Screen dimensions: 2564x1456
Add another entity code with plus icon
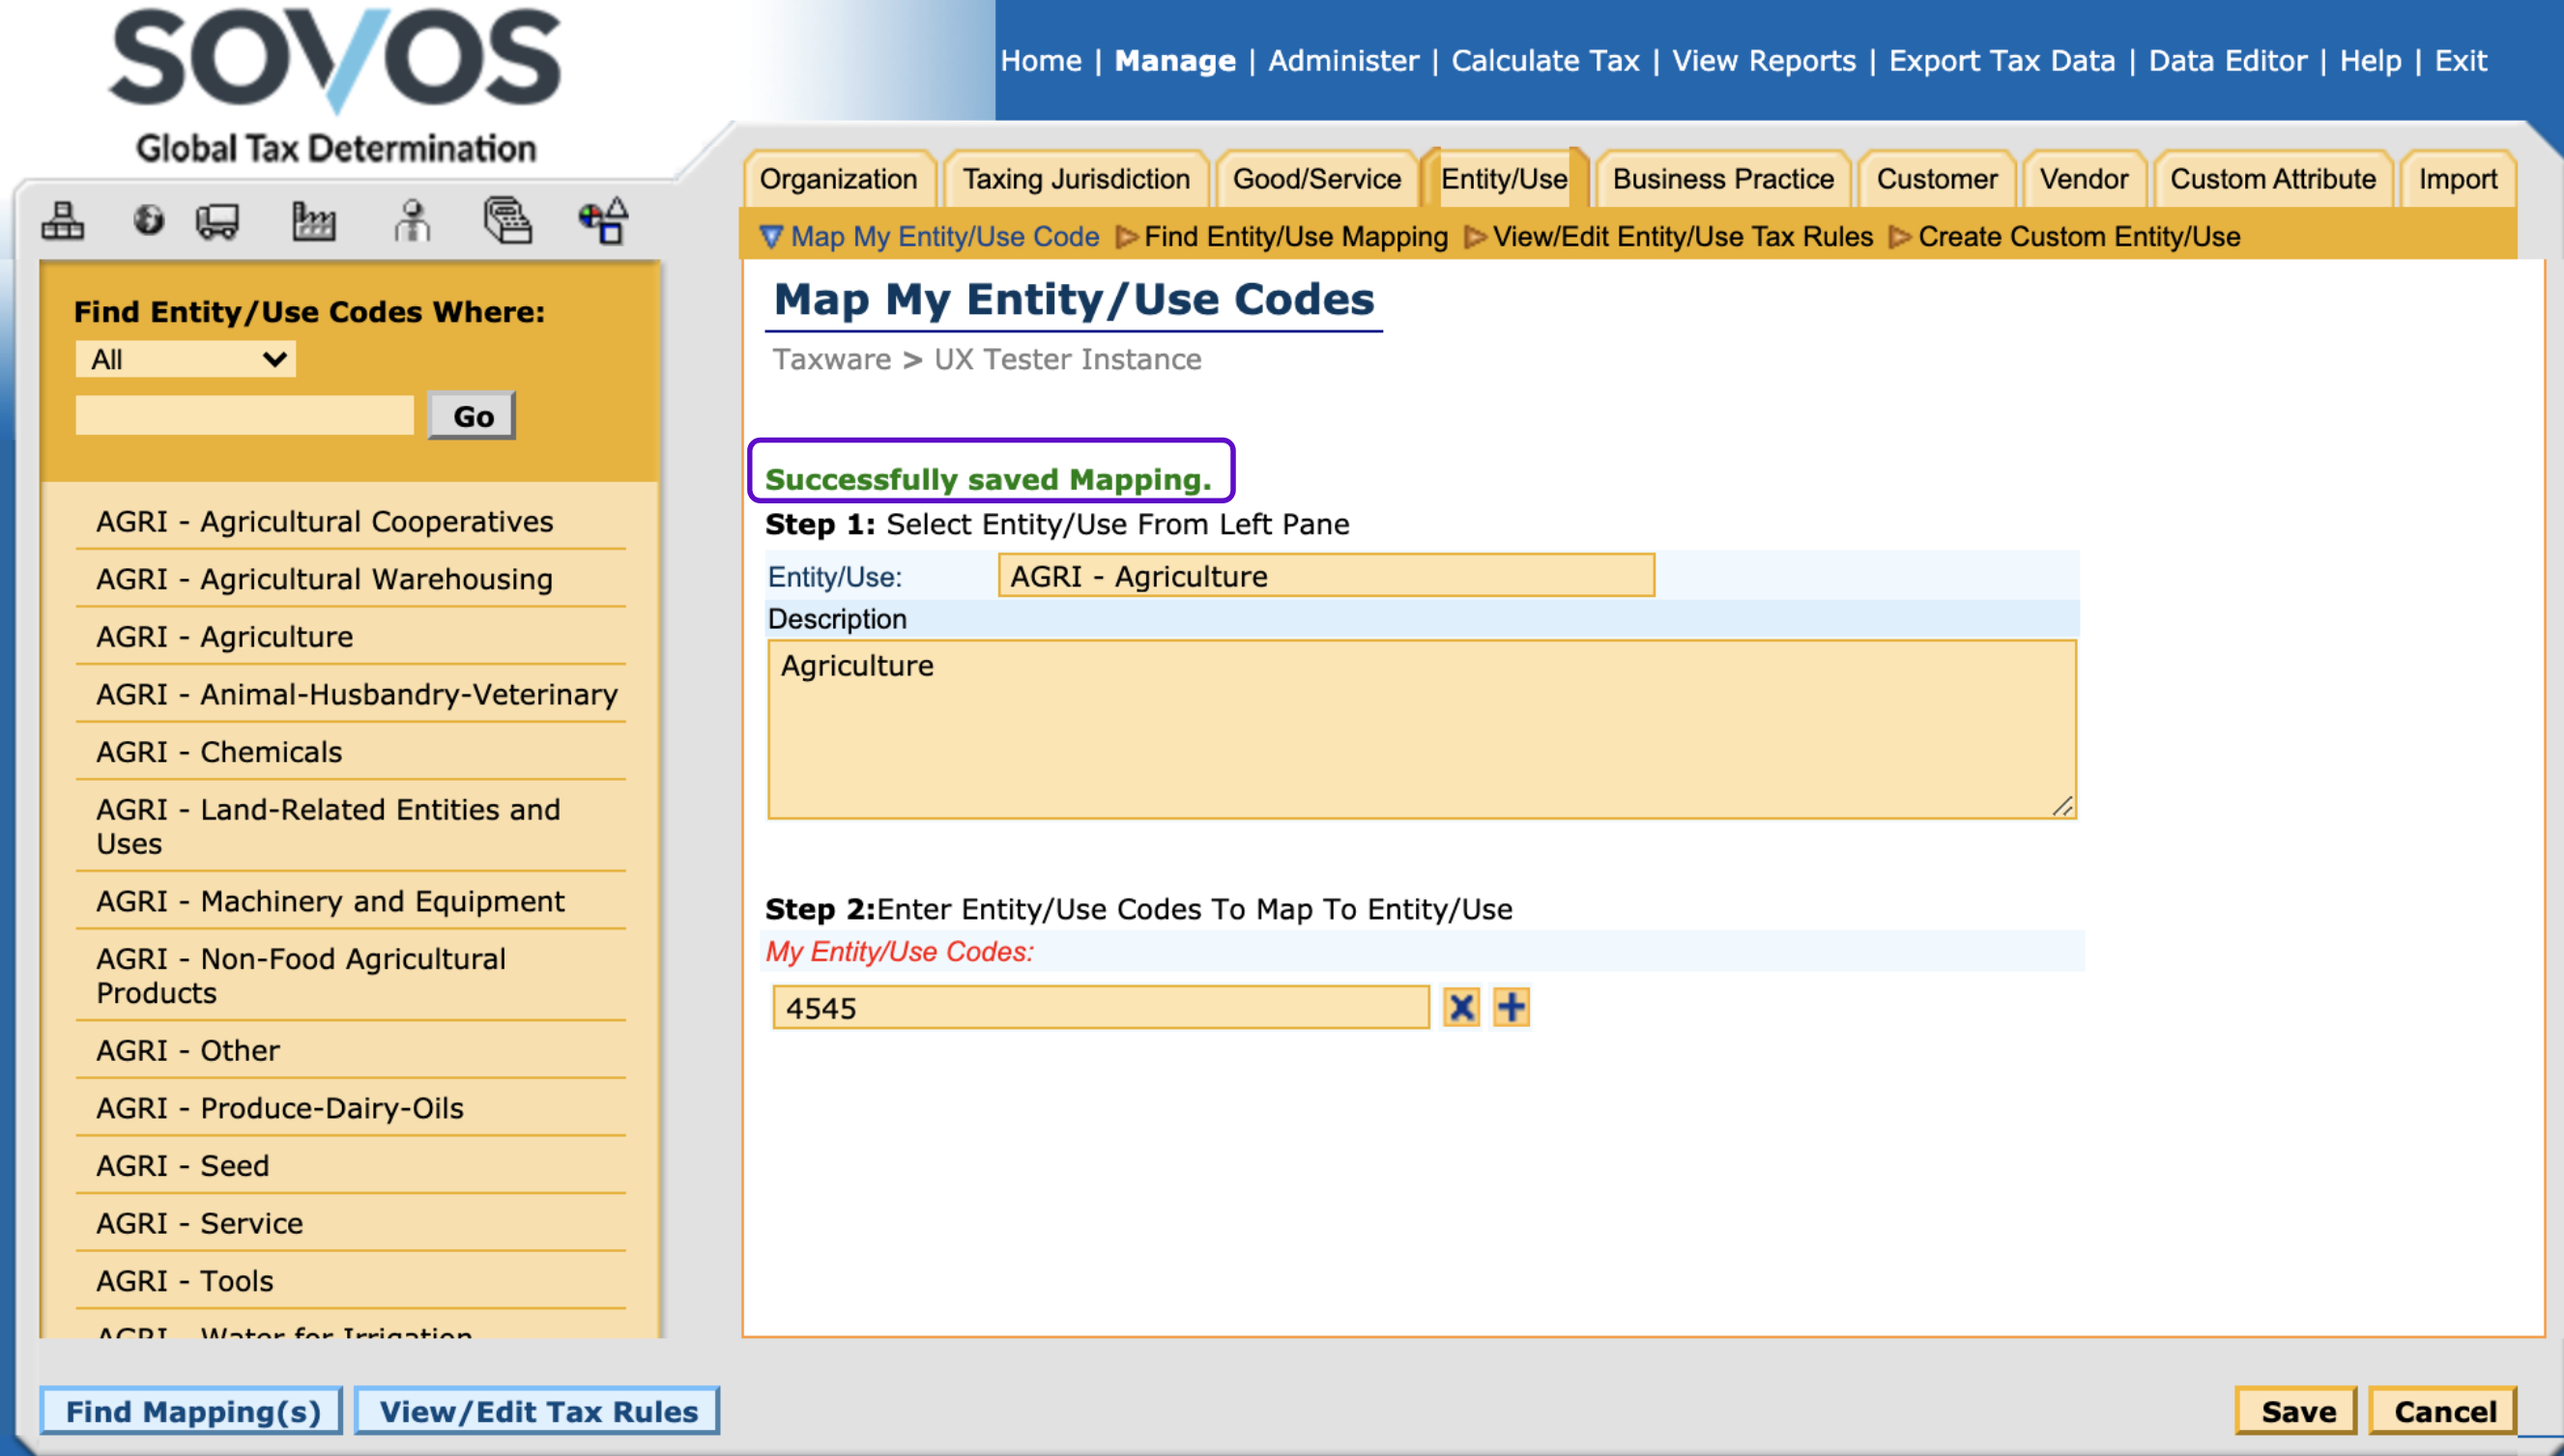(x=1511, y=1007)
